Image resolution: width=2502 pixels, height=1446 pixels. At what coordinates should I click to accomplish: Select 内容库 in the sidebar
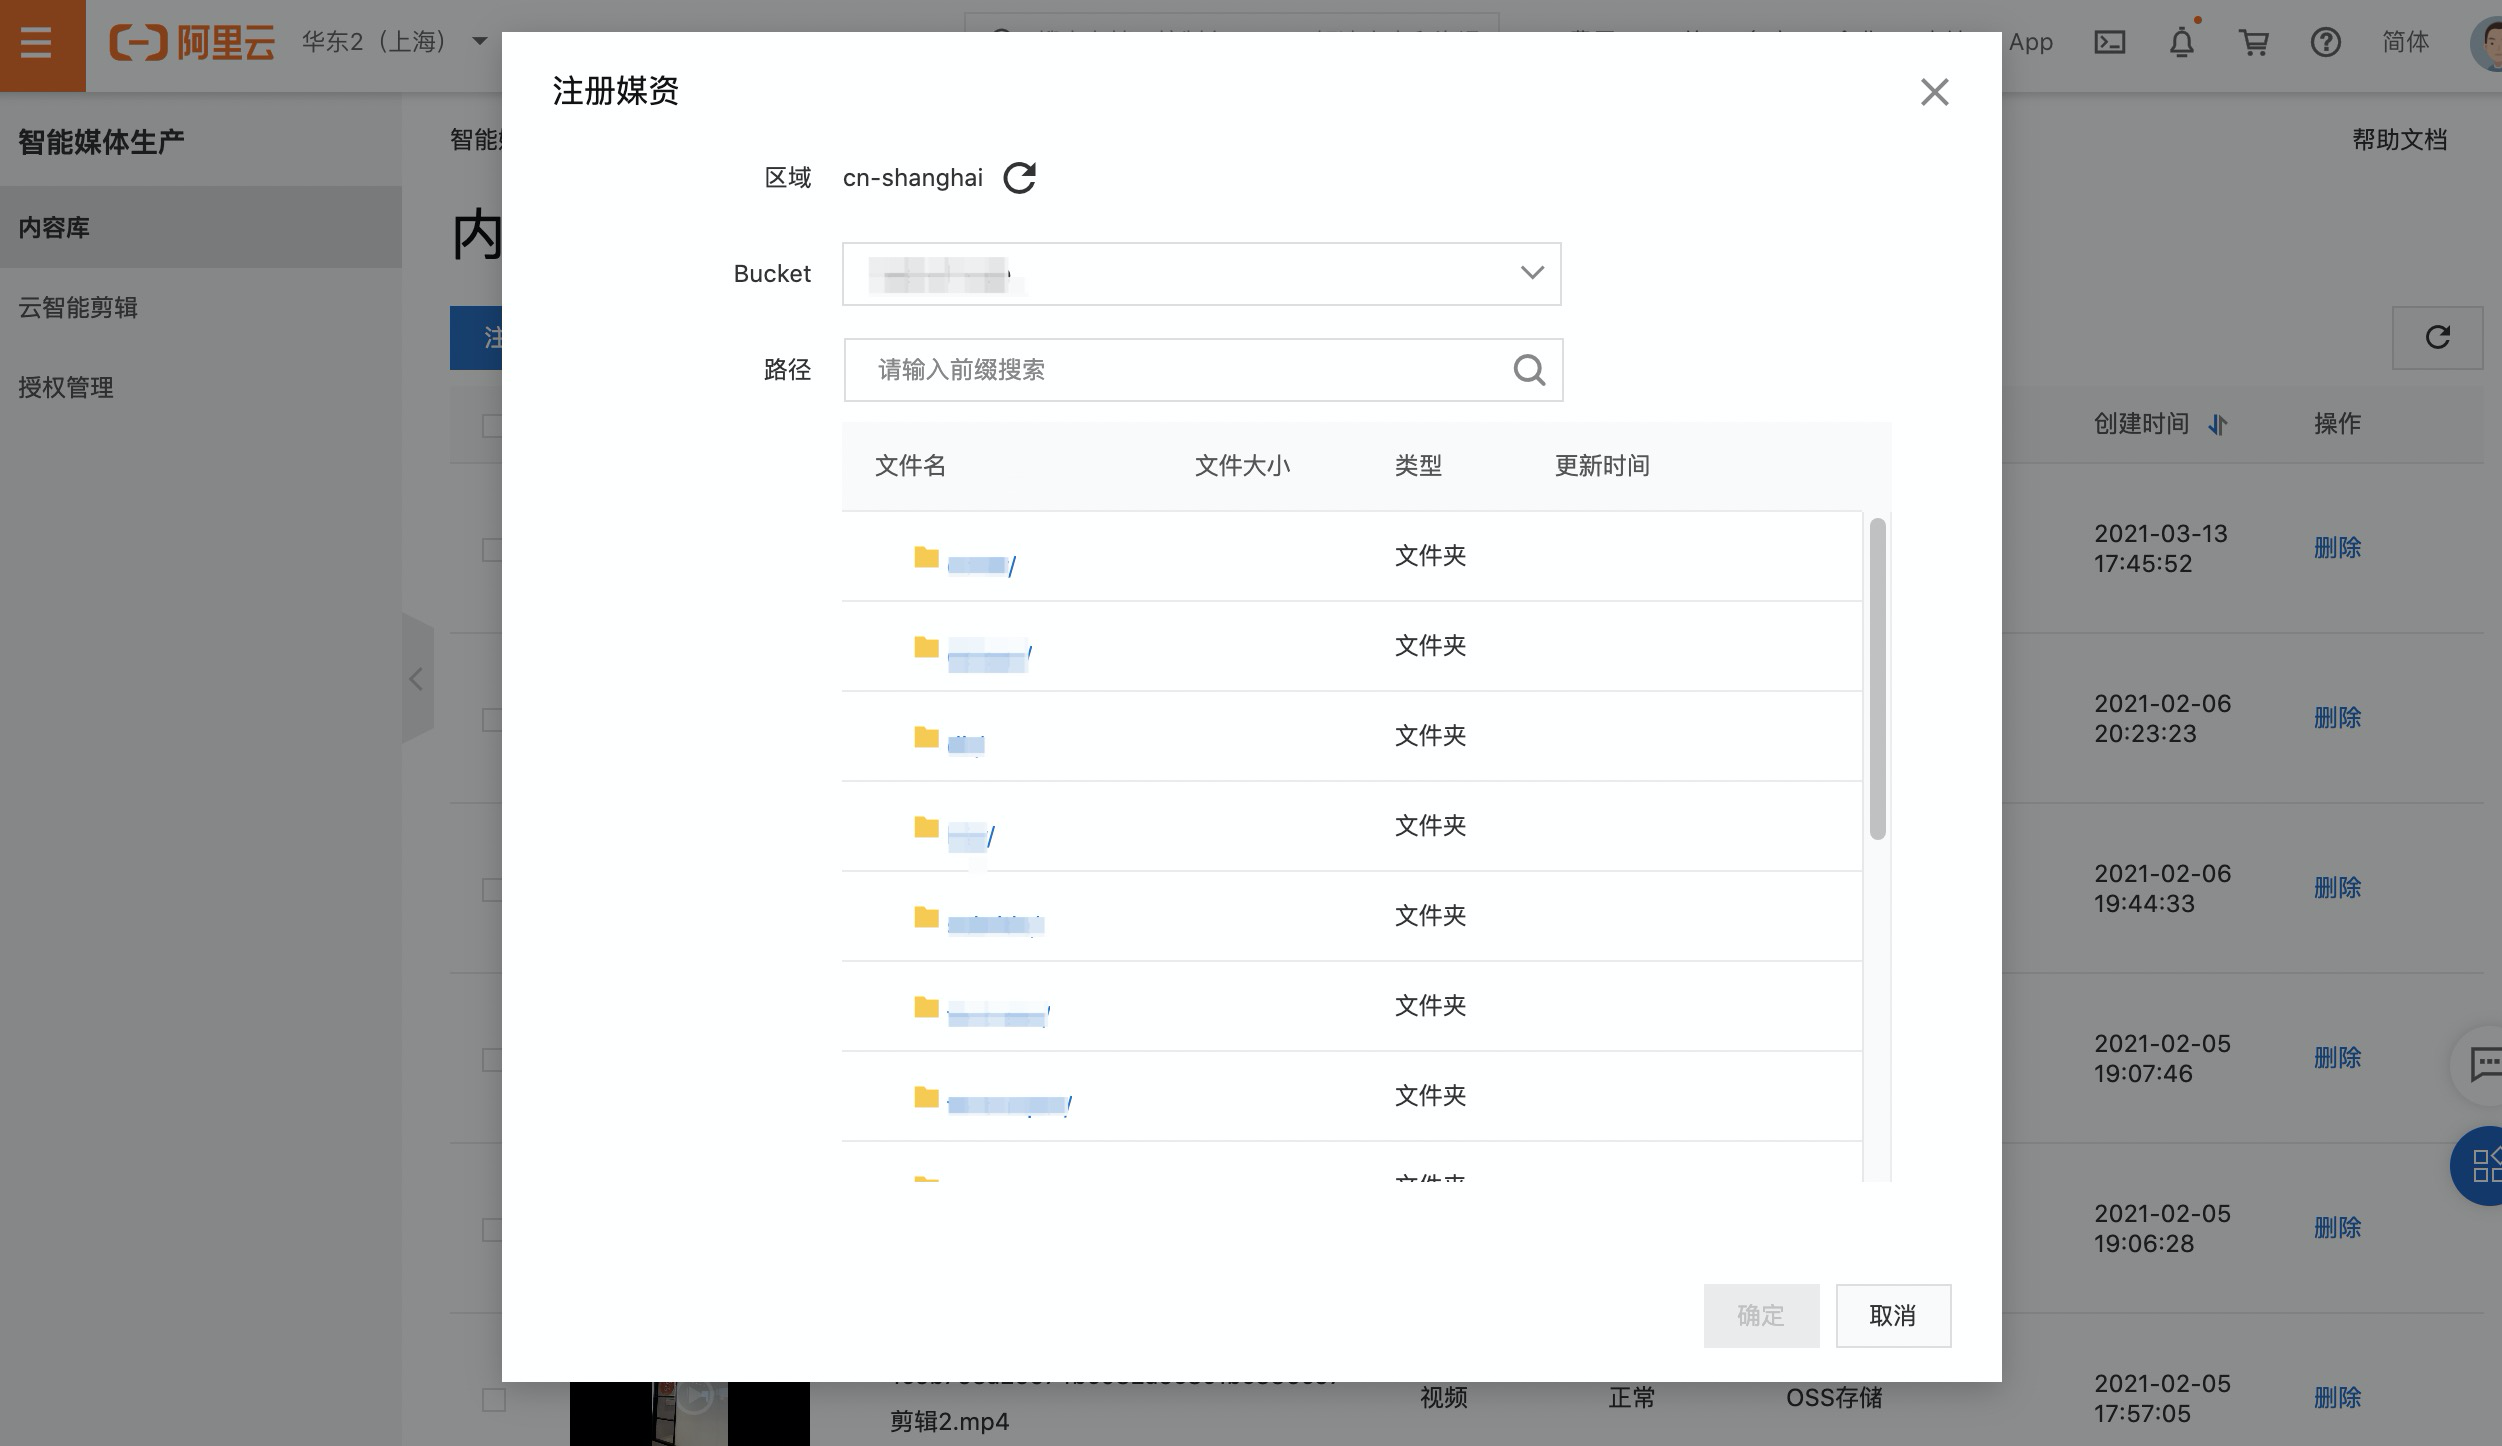(201, 227)
